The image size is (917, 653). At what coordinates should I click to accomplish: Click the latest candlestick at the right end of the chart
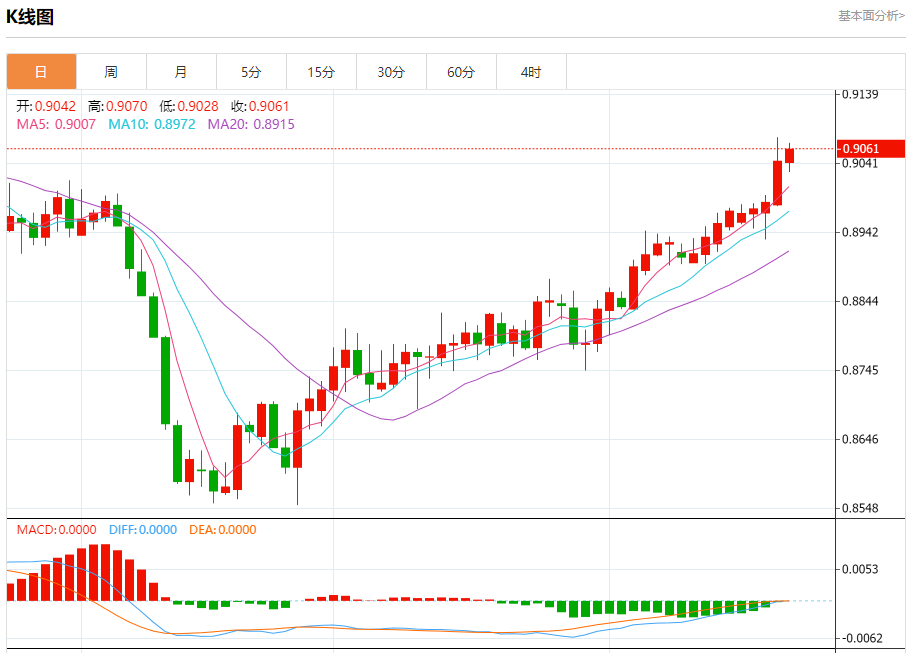[790, 156]
